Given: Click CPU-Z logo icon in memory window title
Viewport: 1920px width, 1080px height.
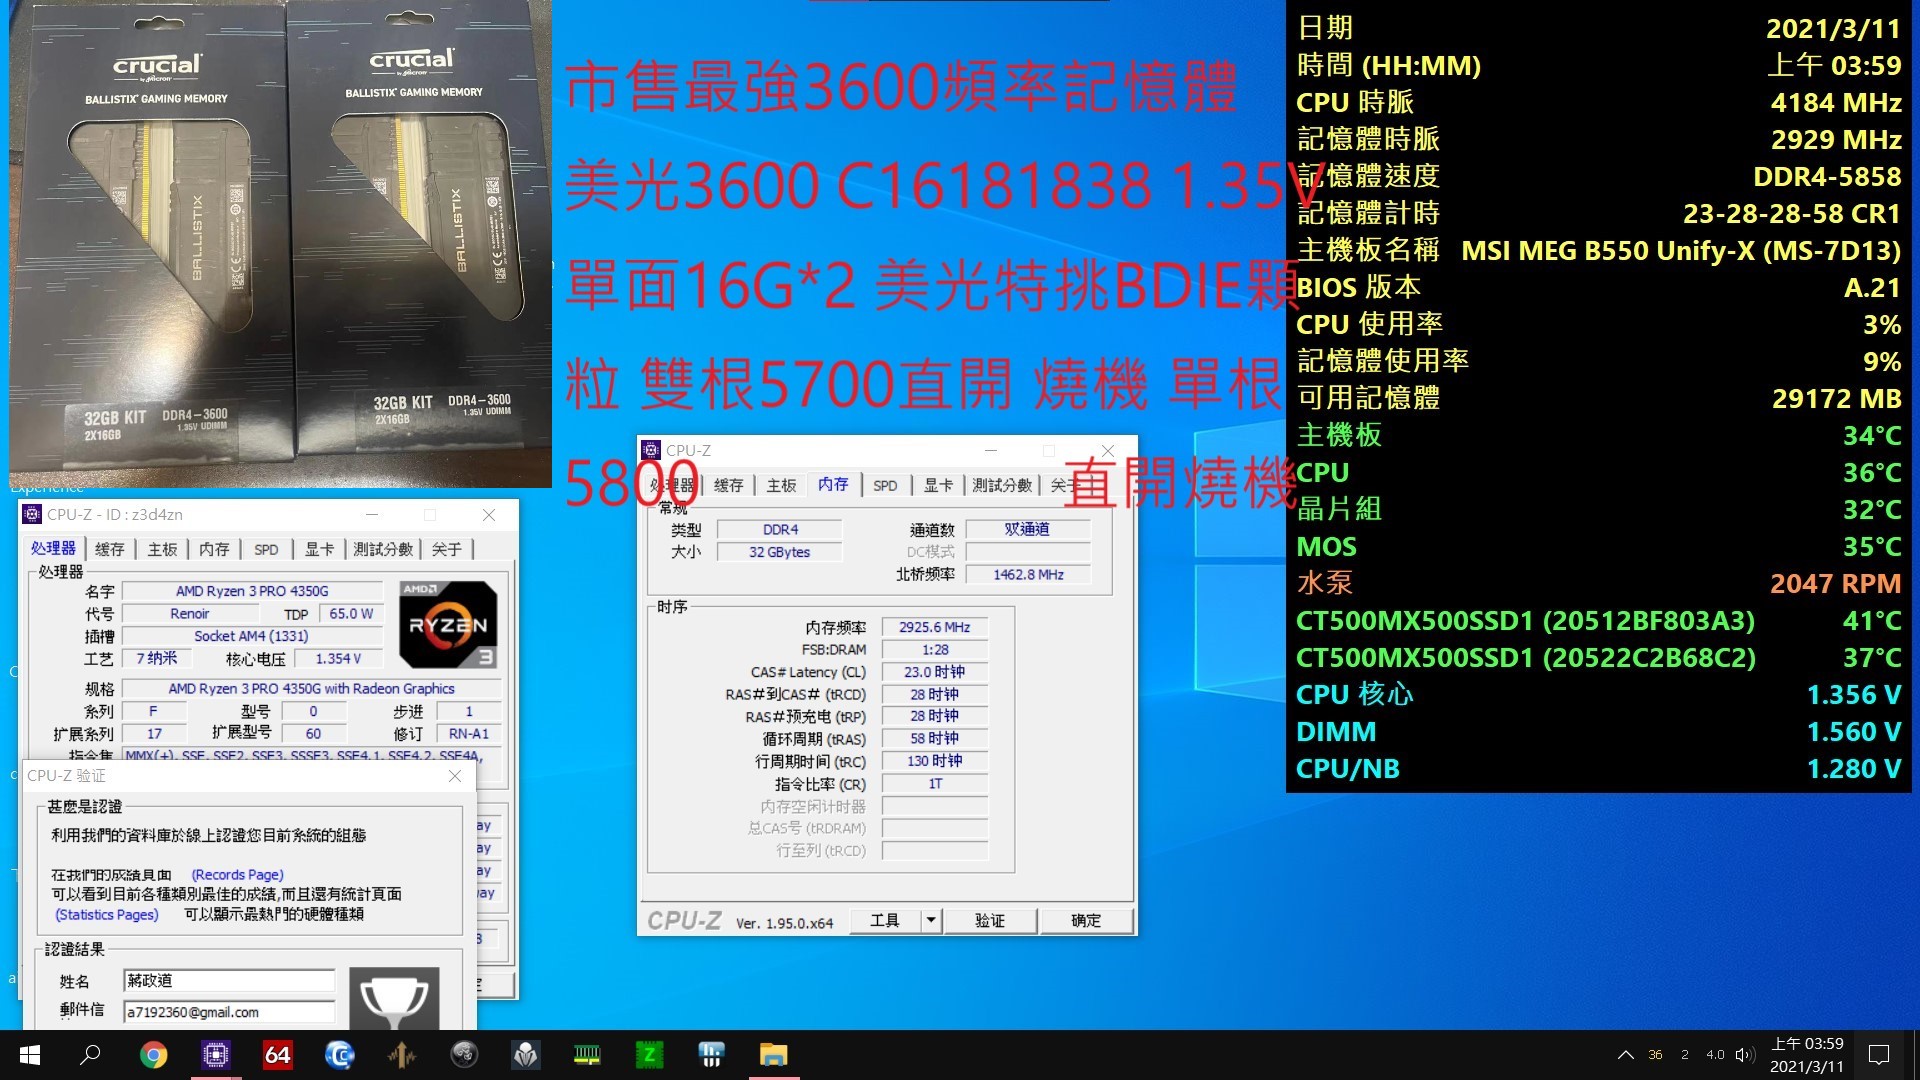Looking at the screenshot, I should [651, 450].
